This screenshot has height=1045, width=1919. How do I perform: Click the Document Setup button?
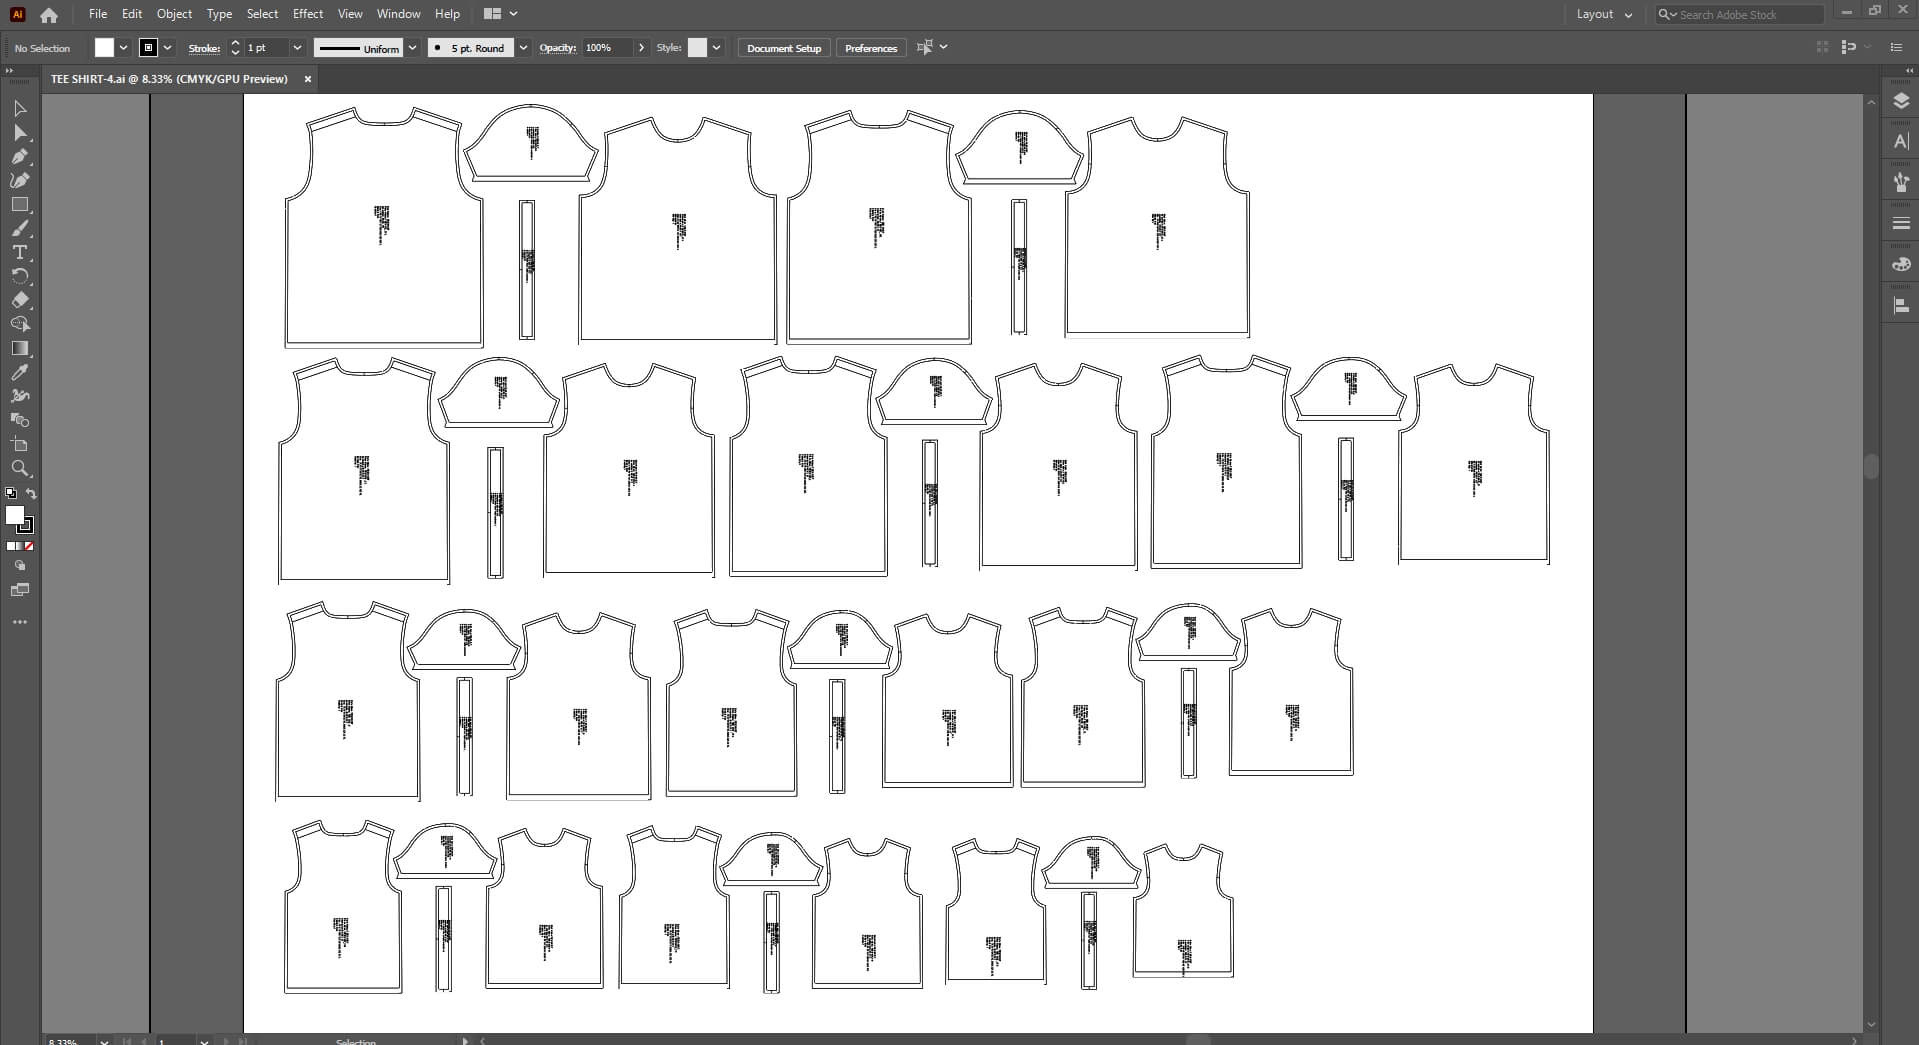(784, 48)
